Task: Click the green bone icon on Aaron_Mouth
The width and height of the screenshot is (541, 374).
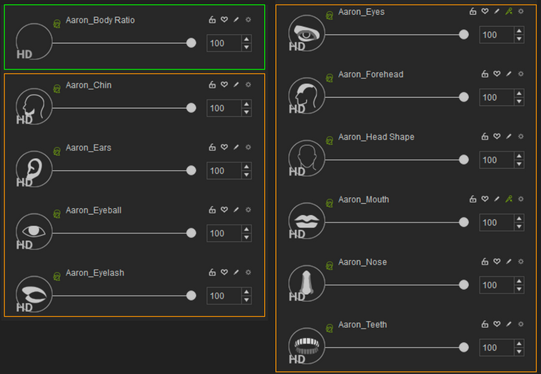Action: 509,199
